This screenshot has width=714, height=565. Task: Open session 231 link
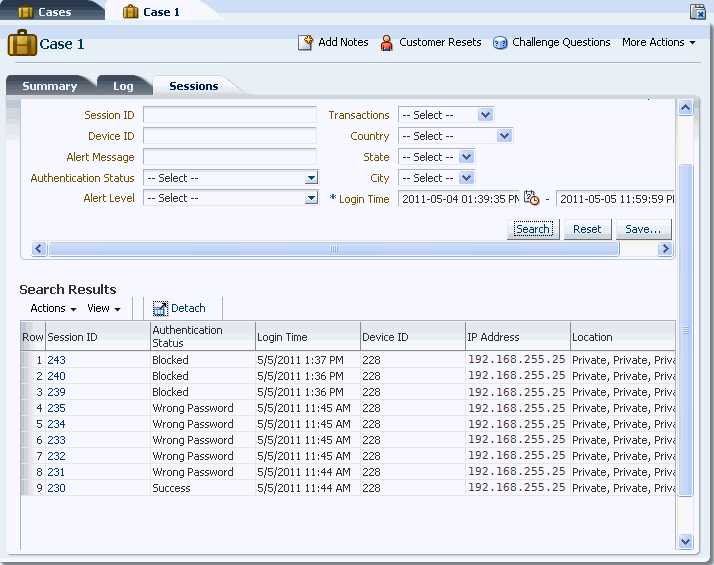pos(56,472)
